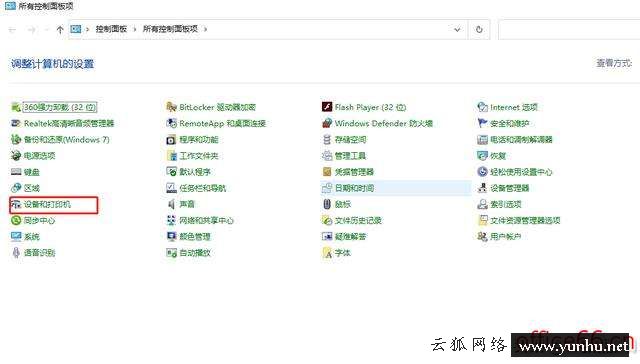This screenshot has width=640, height=364.
Task: Open the 默认程序 icon
Action: tap(171, 172)
